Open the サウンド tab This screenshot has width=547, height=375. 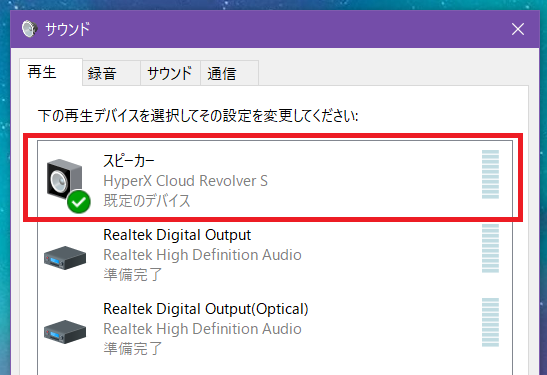click(170, 73)
